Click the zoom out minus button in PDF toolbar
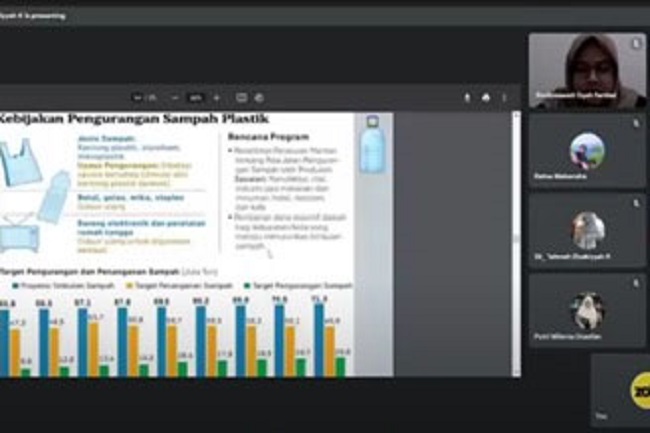The image size is (650, 433). [x=174, y=98]
